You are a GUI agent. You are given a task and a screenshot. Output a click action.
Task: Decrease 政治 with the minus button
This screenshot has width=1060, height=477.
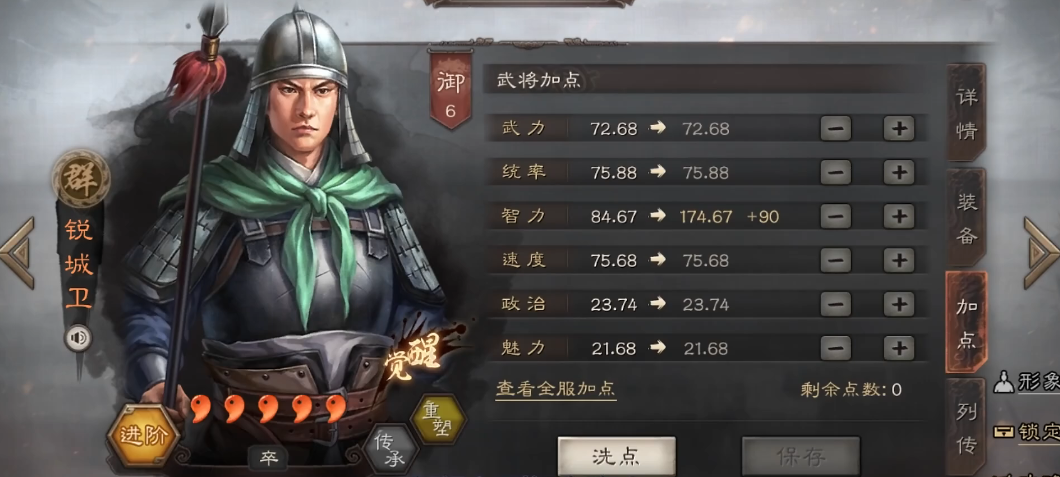click(x=836, y=304)
